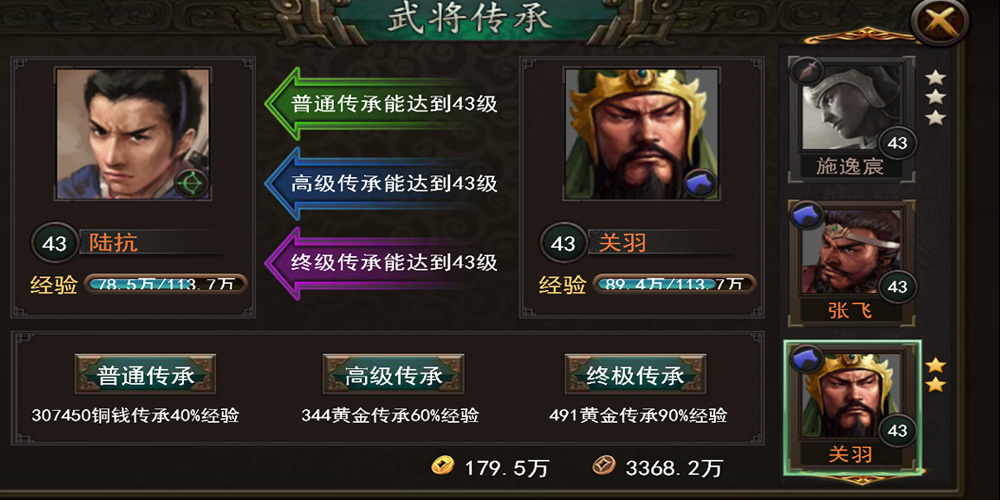Image resolution: width=1000 pixels, height=500 pixels.
Task: Choose 张飞 from the general list
Action: coord(851,263)
